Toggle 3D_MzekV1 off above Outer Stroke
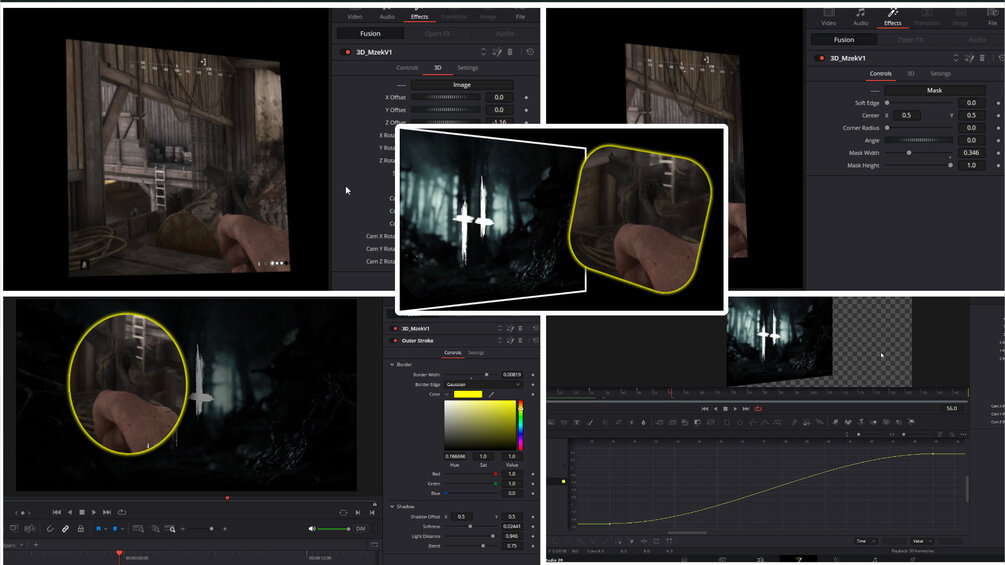 click(x=395, y=328)
